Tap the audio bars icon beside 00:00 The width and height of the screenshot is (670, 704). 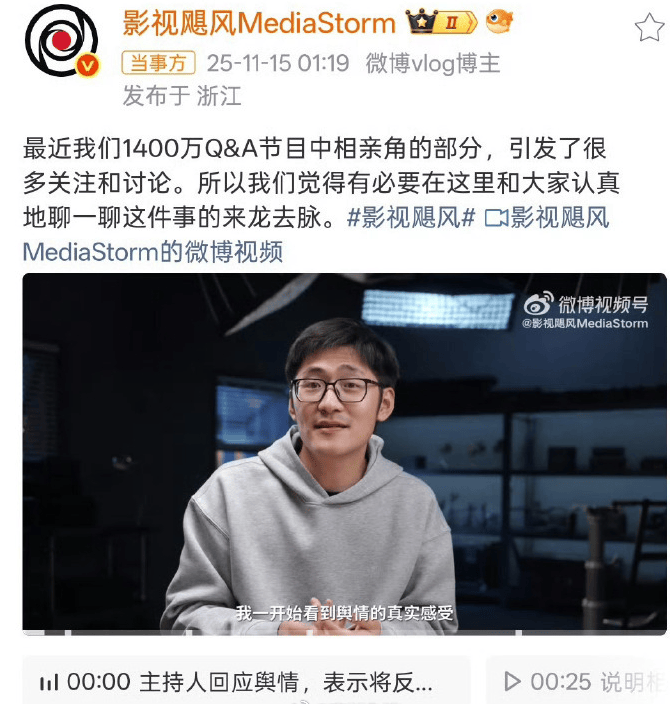(x=49, y=683)
